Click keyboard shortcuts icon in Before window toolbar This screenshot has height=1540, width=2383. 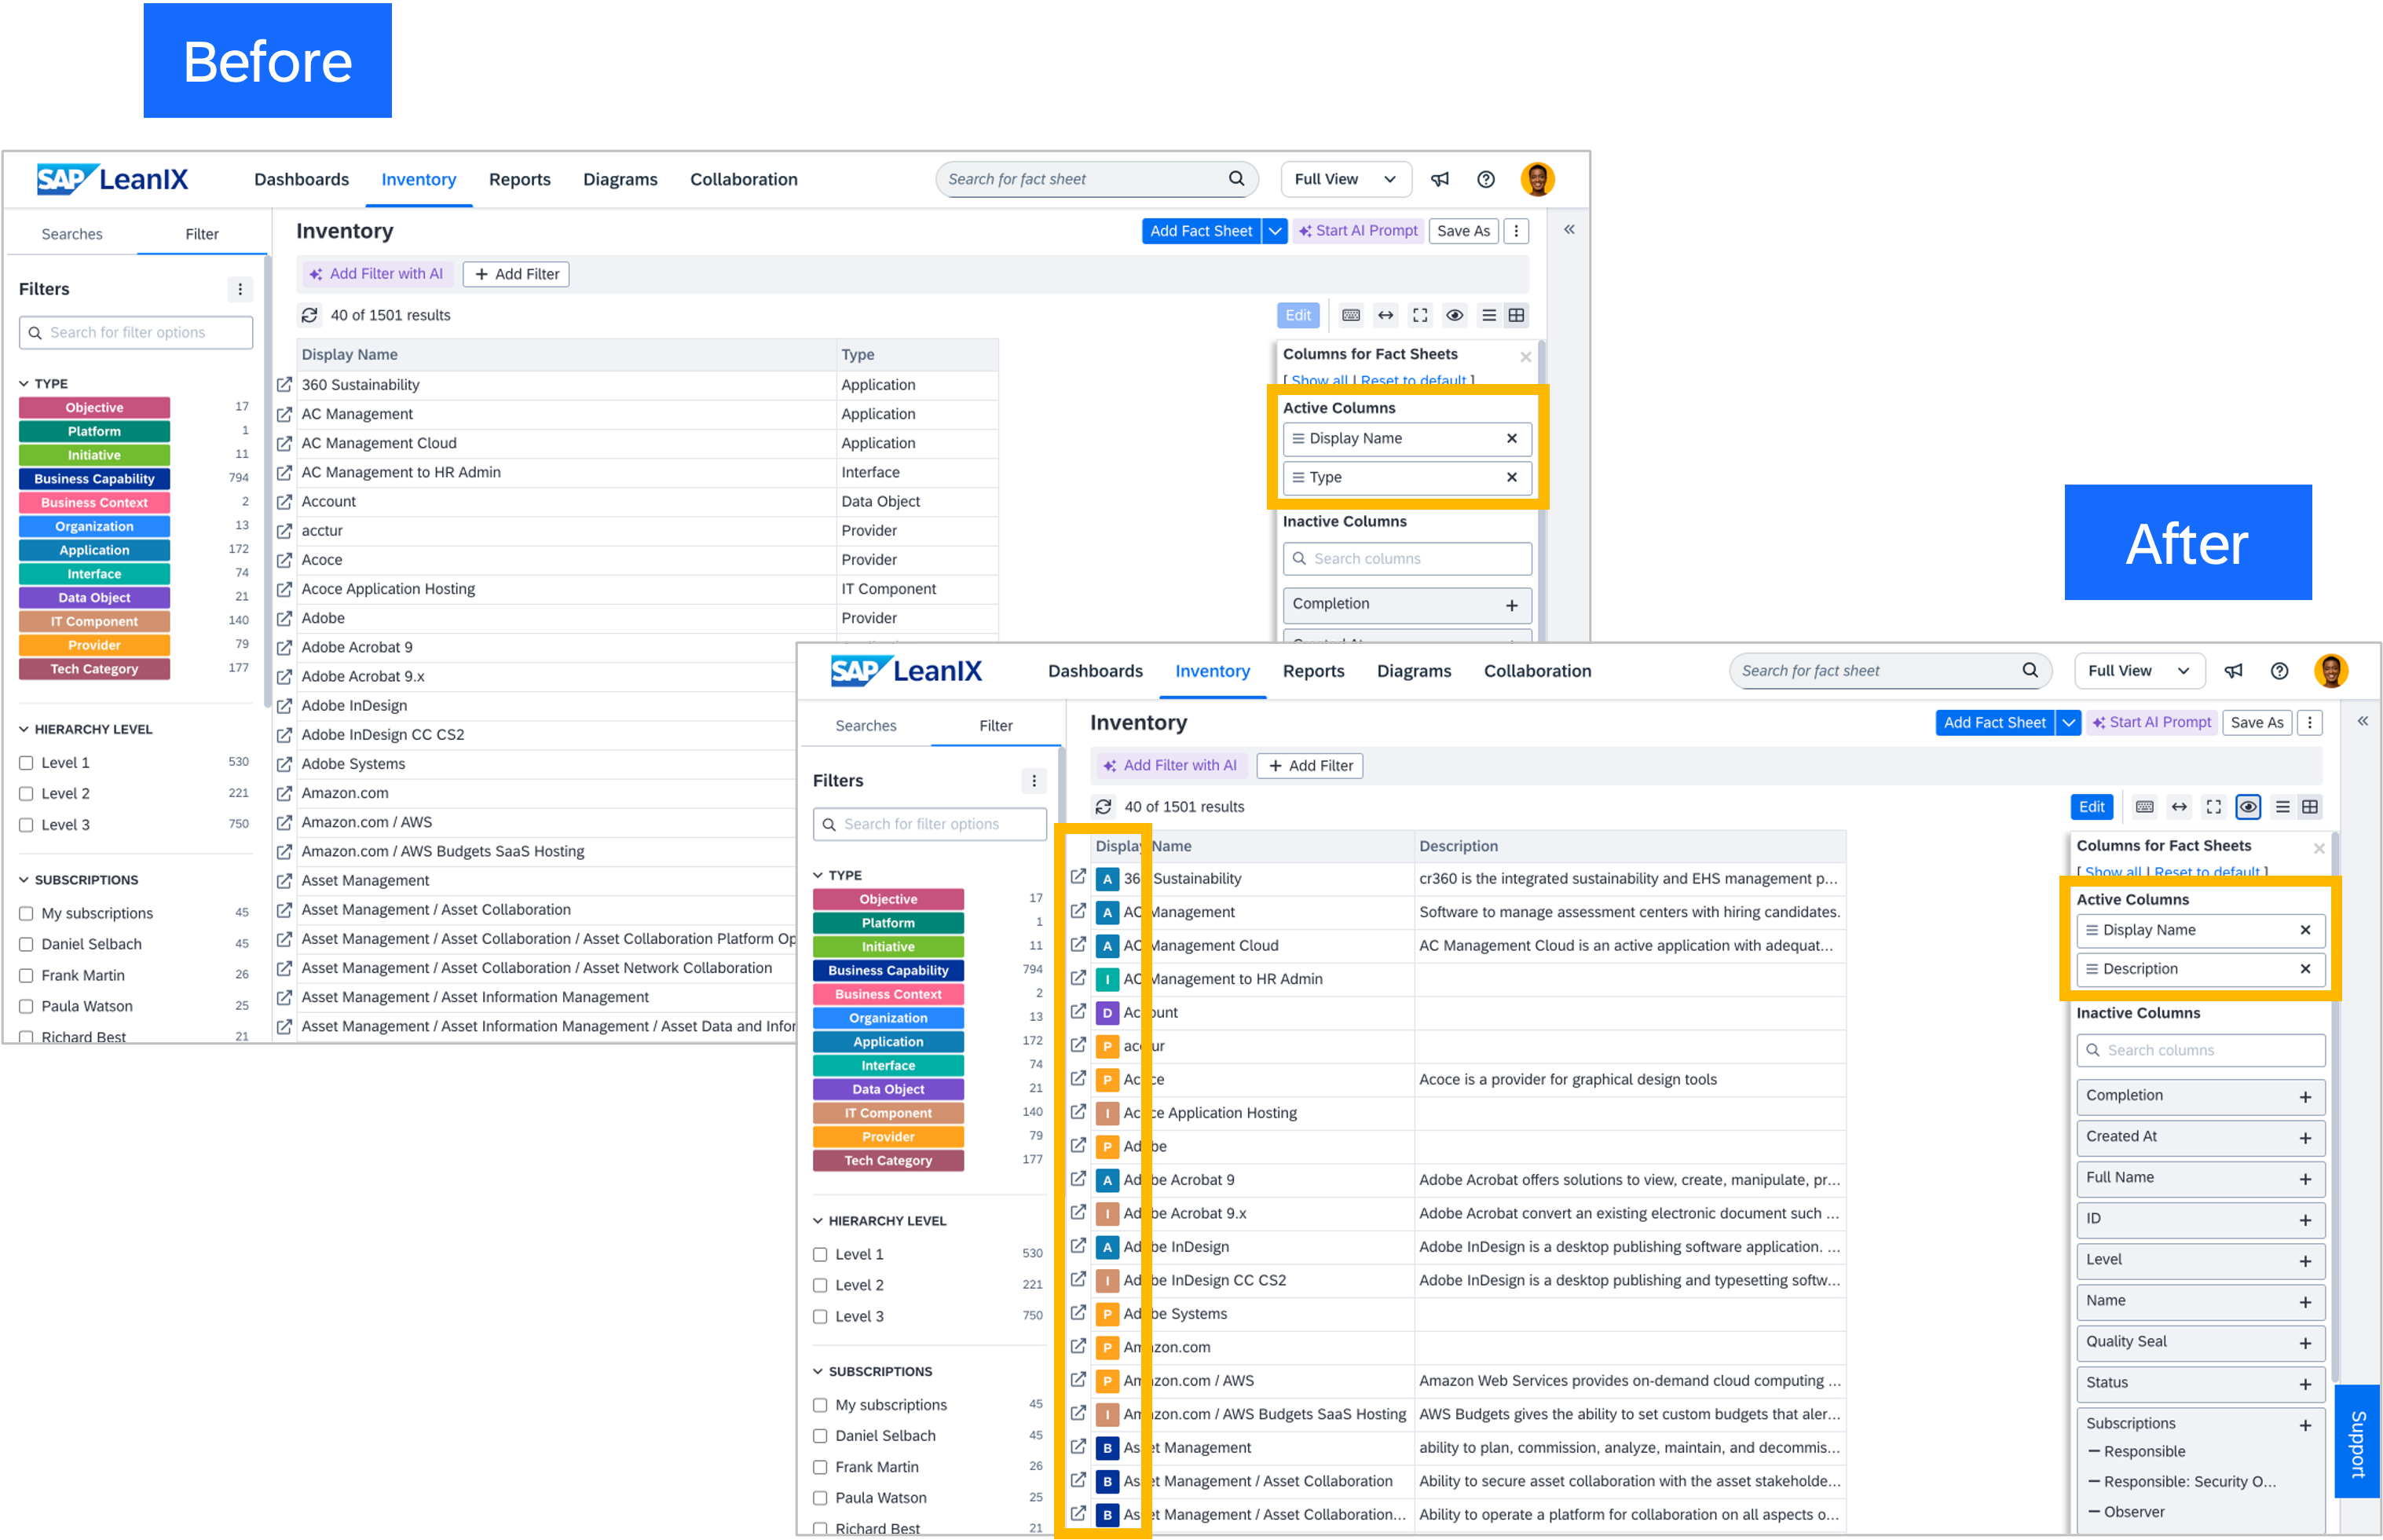pos(1351,315)
